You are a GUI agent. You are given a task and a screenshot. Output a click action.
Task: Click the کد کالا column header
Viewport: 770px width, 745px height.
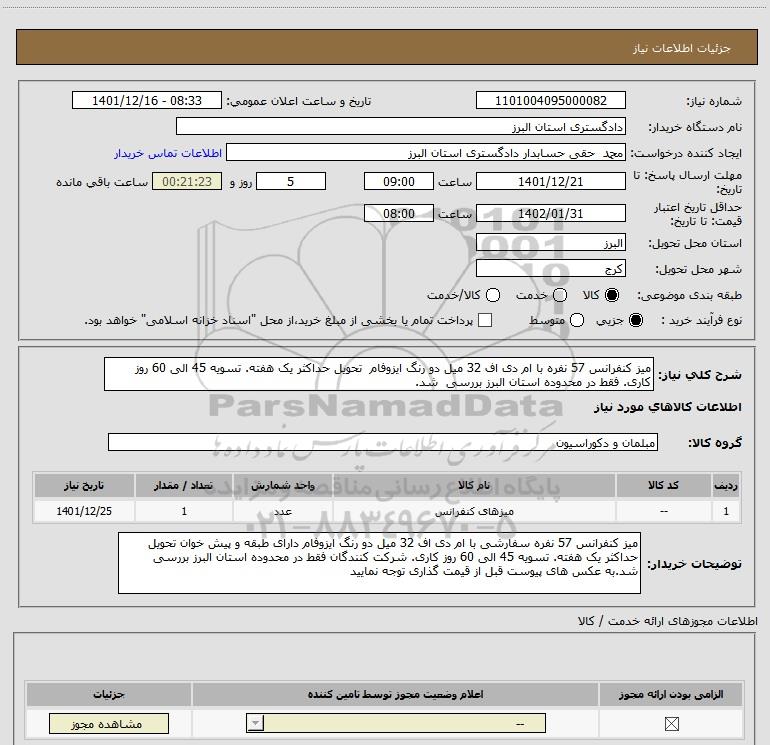click(663, 485)
